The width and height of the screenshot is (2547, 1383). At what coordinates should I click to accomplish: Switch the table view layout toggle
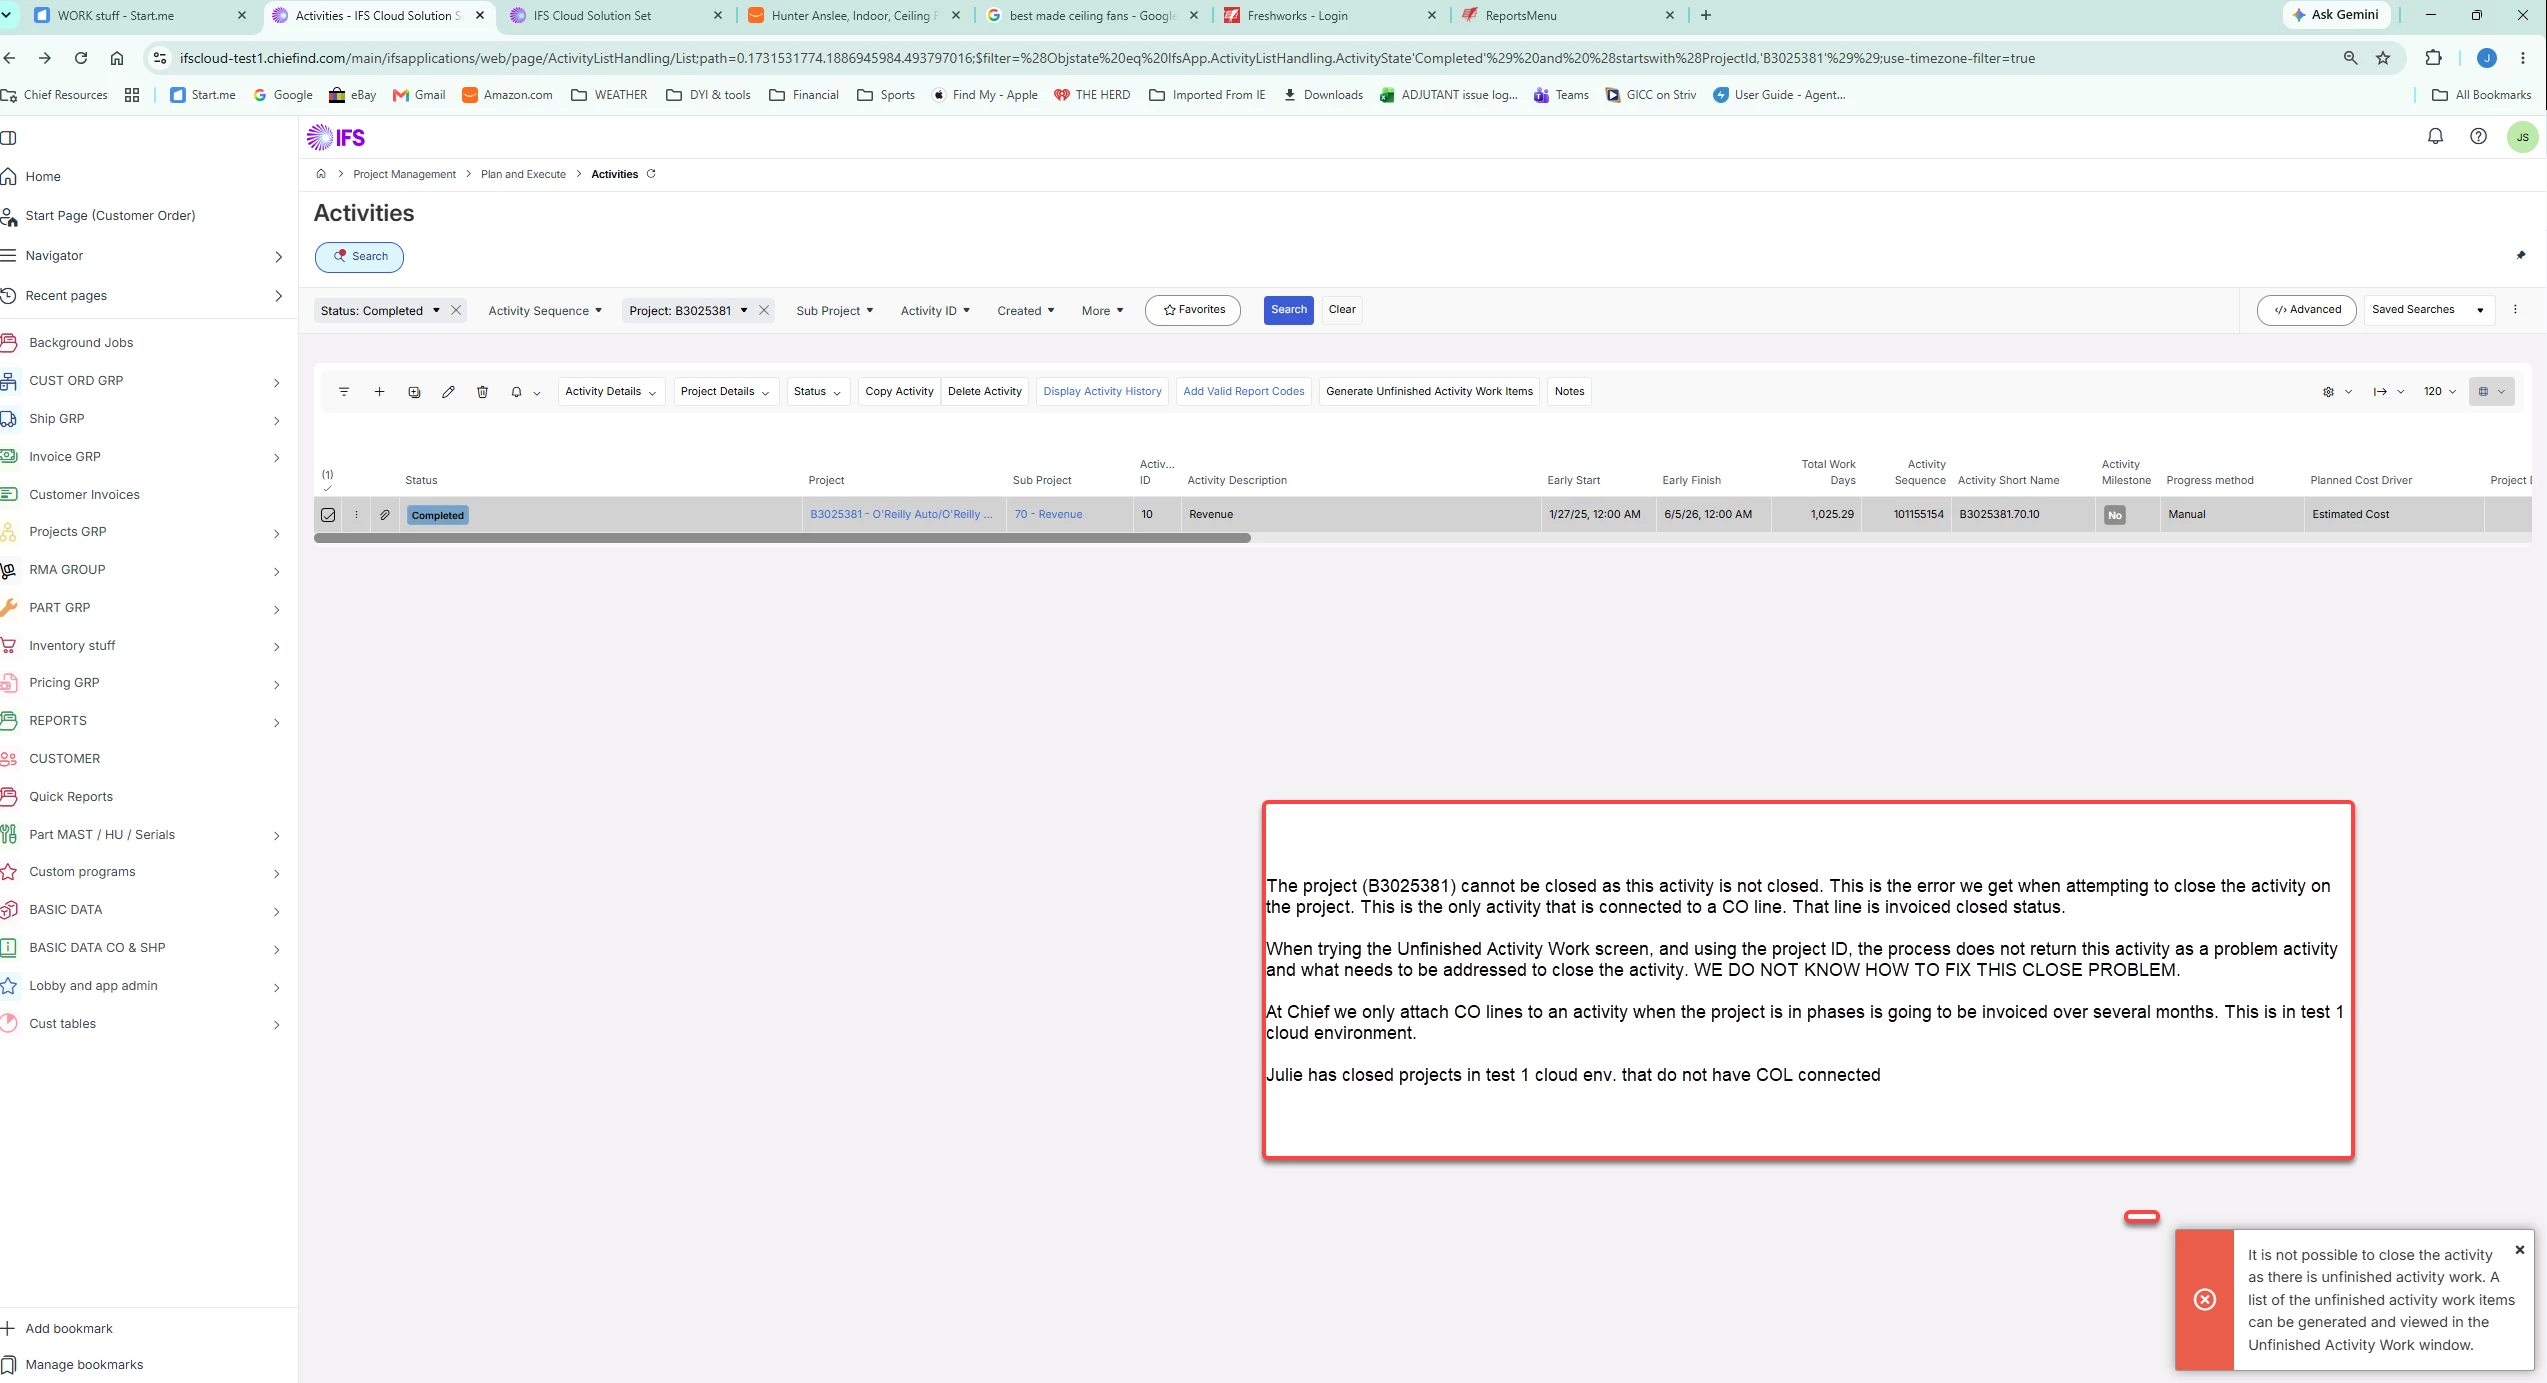tap(2491, 392)
